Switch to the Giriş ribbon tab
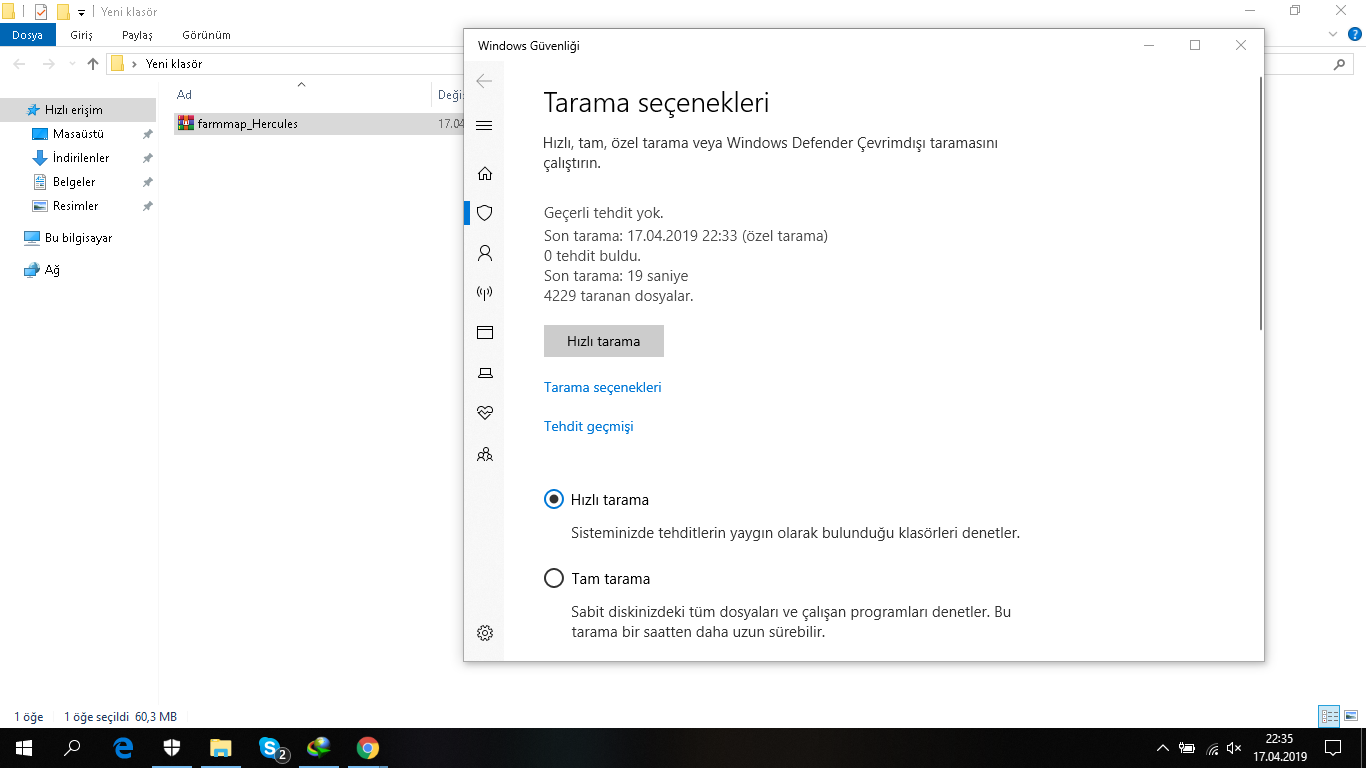Viewport: 1366px width, 768px height. 81,35
